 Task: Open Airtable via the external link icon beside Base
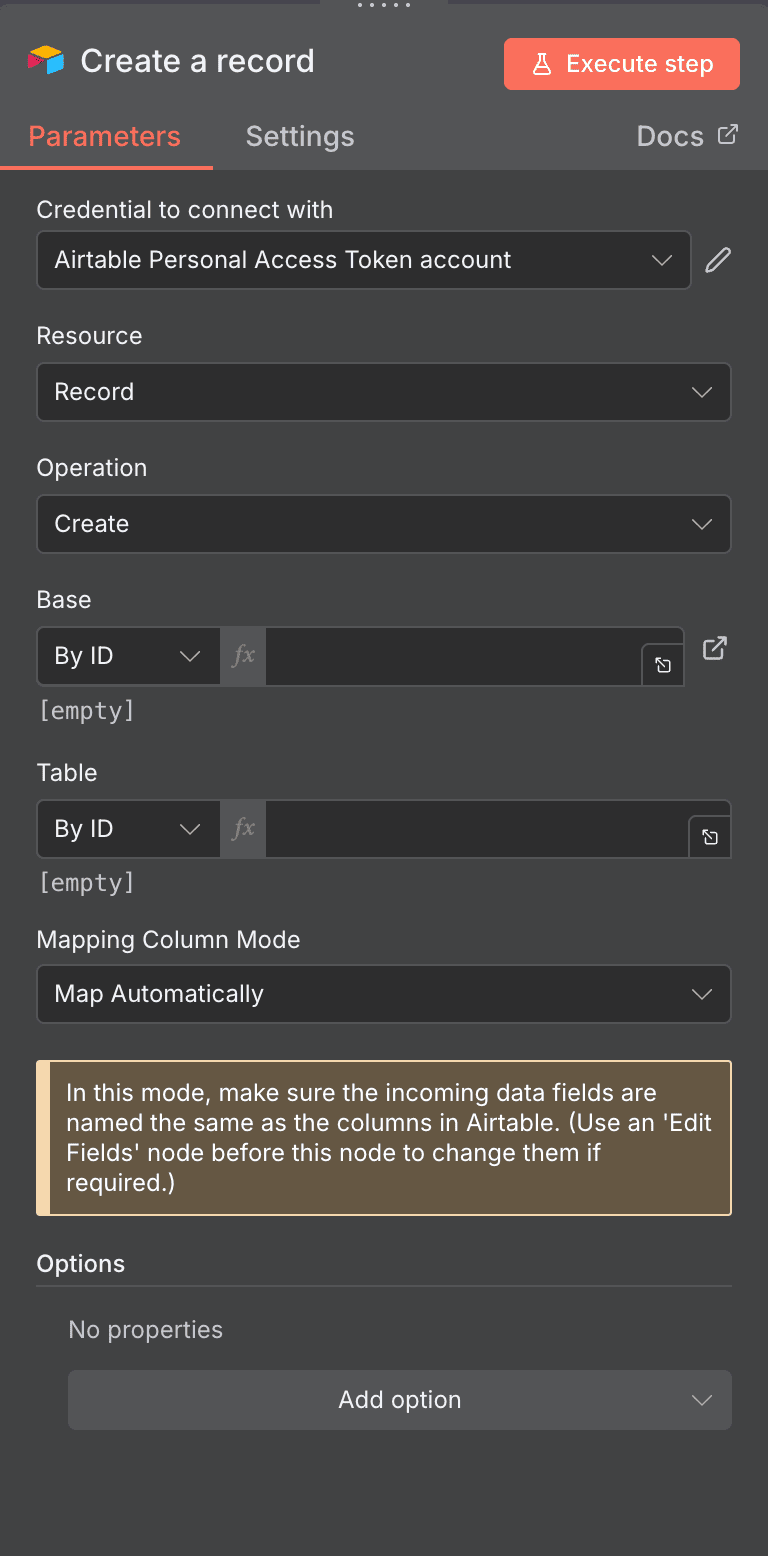[714, 648]
